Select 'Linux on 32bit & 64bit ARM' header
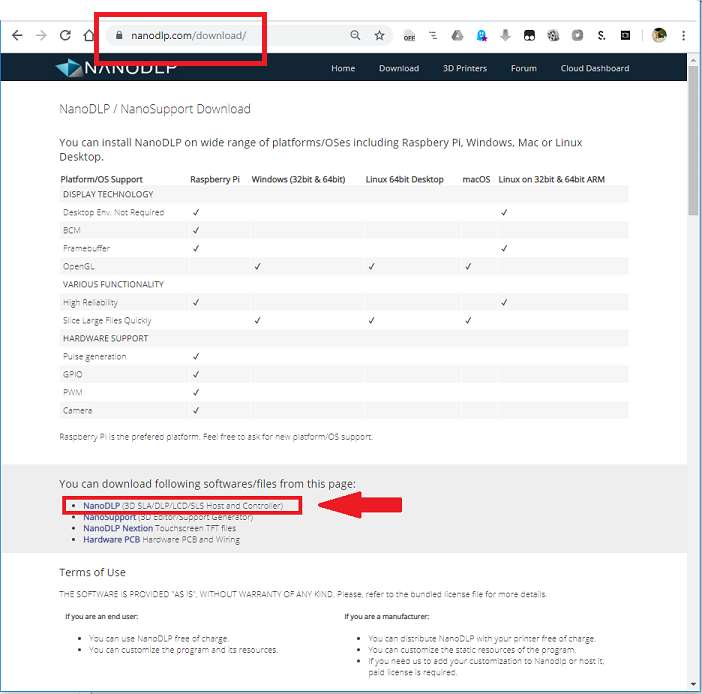The width and height of the screenshot is (702, 694). click(x=552, y=179)
